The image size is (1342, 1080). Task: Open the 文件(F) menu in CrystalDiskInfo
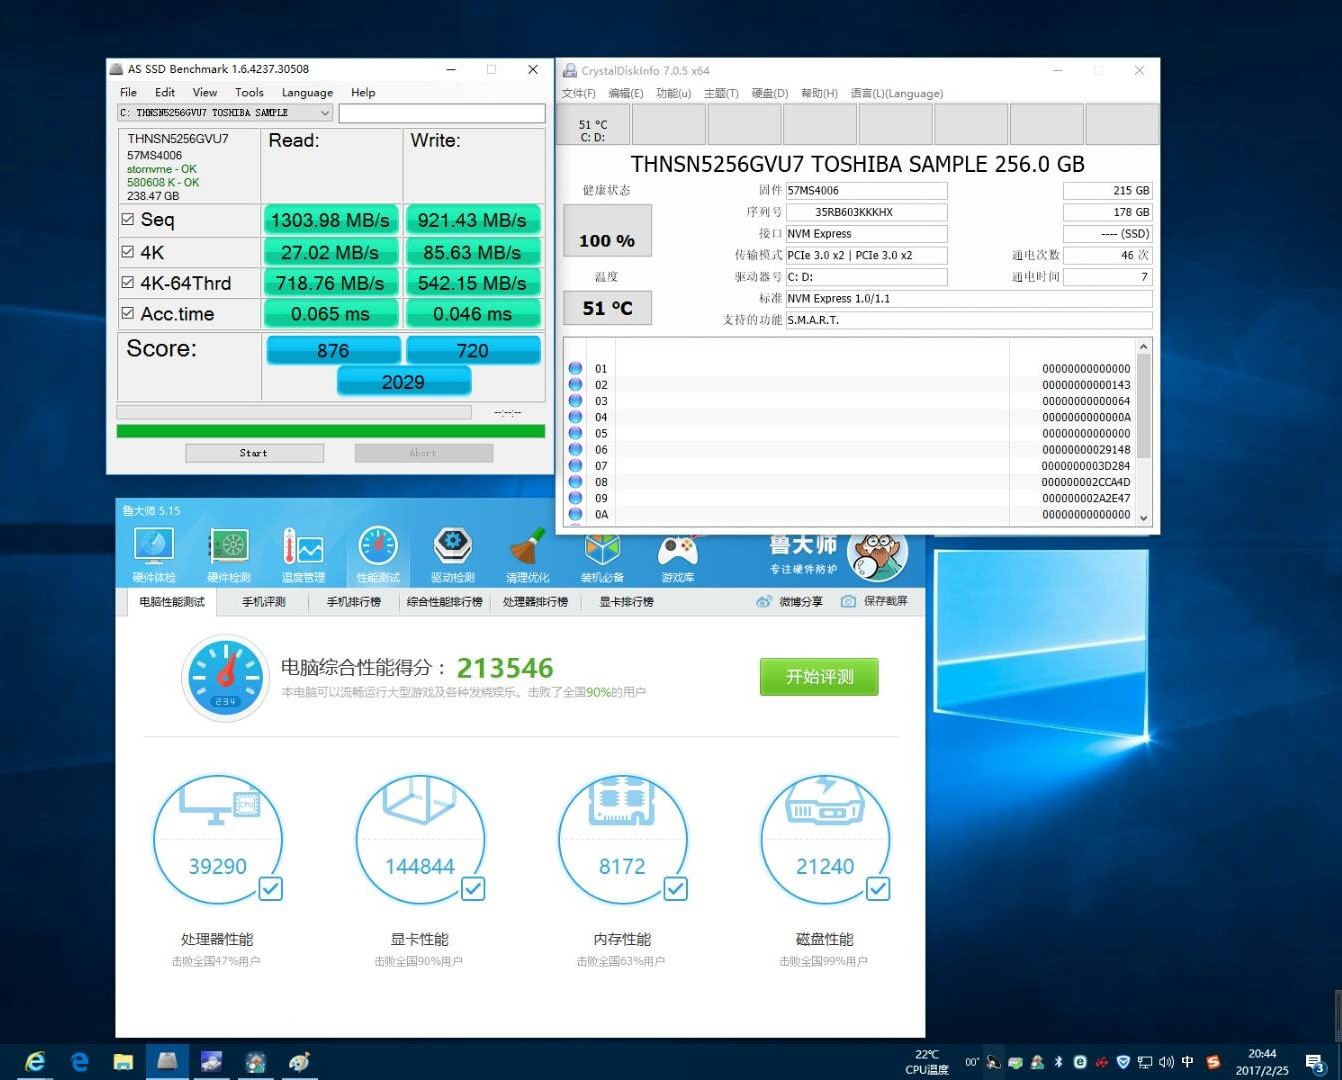tap(578, 93)
